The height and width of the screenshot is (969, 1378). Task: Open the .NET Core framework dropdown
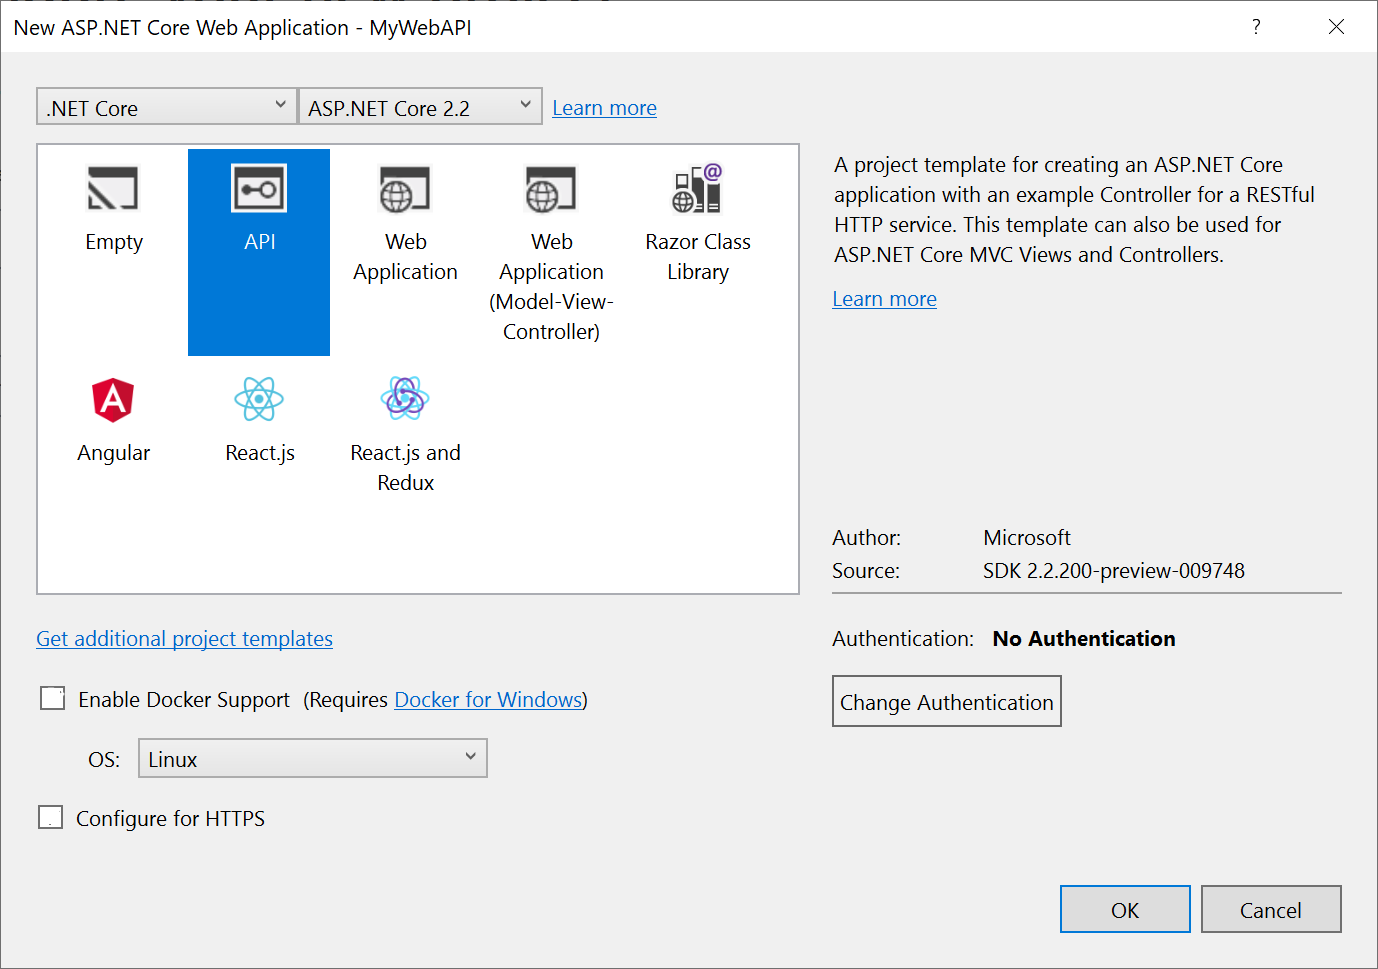[165, 106]
